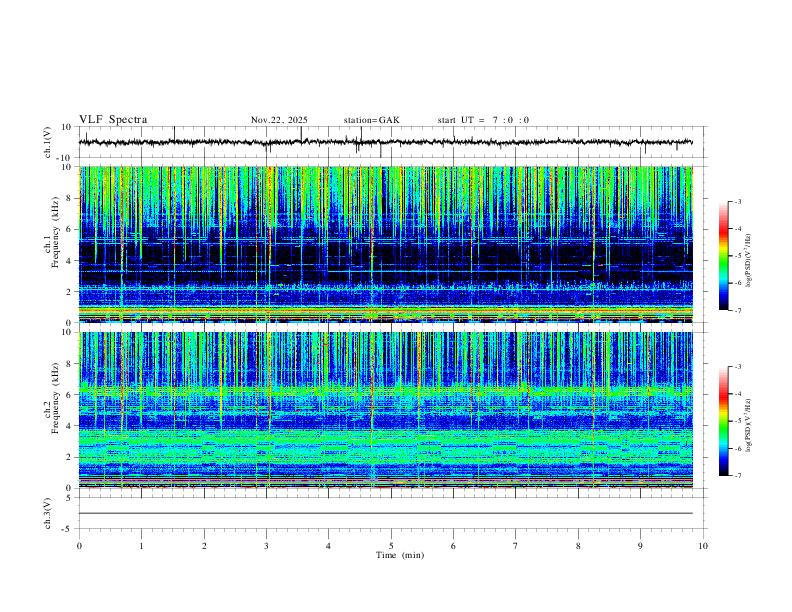
Task: Click time axis tick label "6"
Action: click(453, 546)
